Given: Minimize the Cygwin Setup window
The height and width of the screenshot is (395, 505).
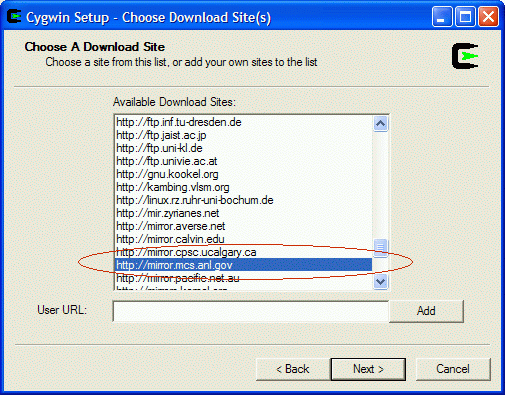Looking at the screenshot, I should pos(442,17).
